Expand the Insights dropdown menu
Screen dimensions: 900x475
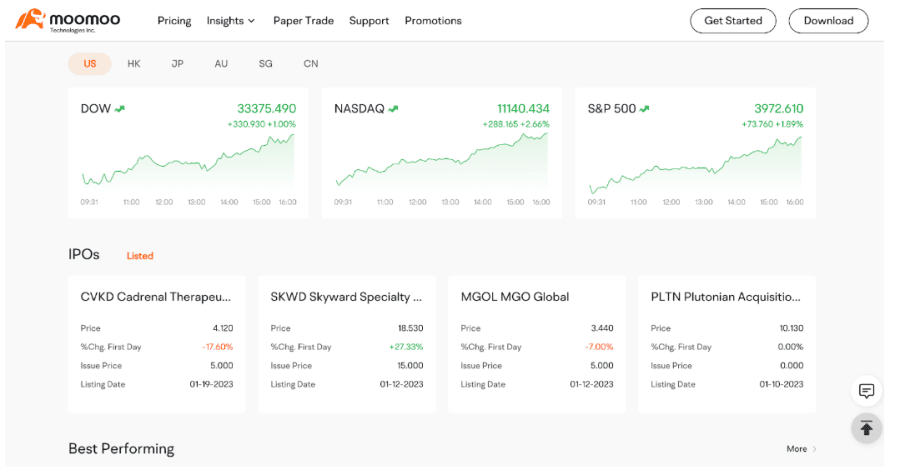tap(231, 21)
